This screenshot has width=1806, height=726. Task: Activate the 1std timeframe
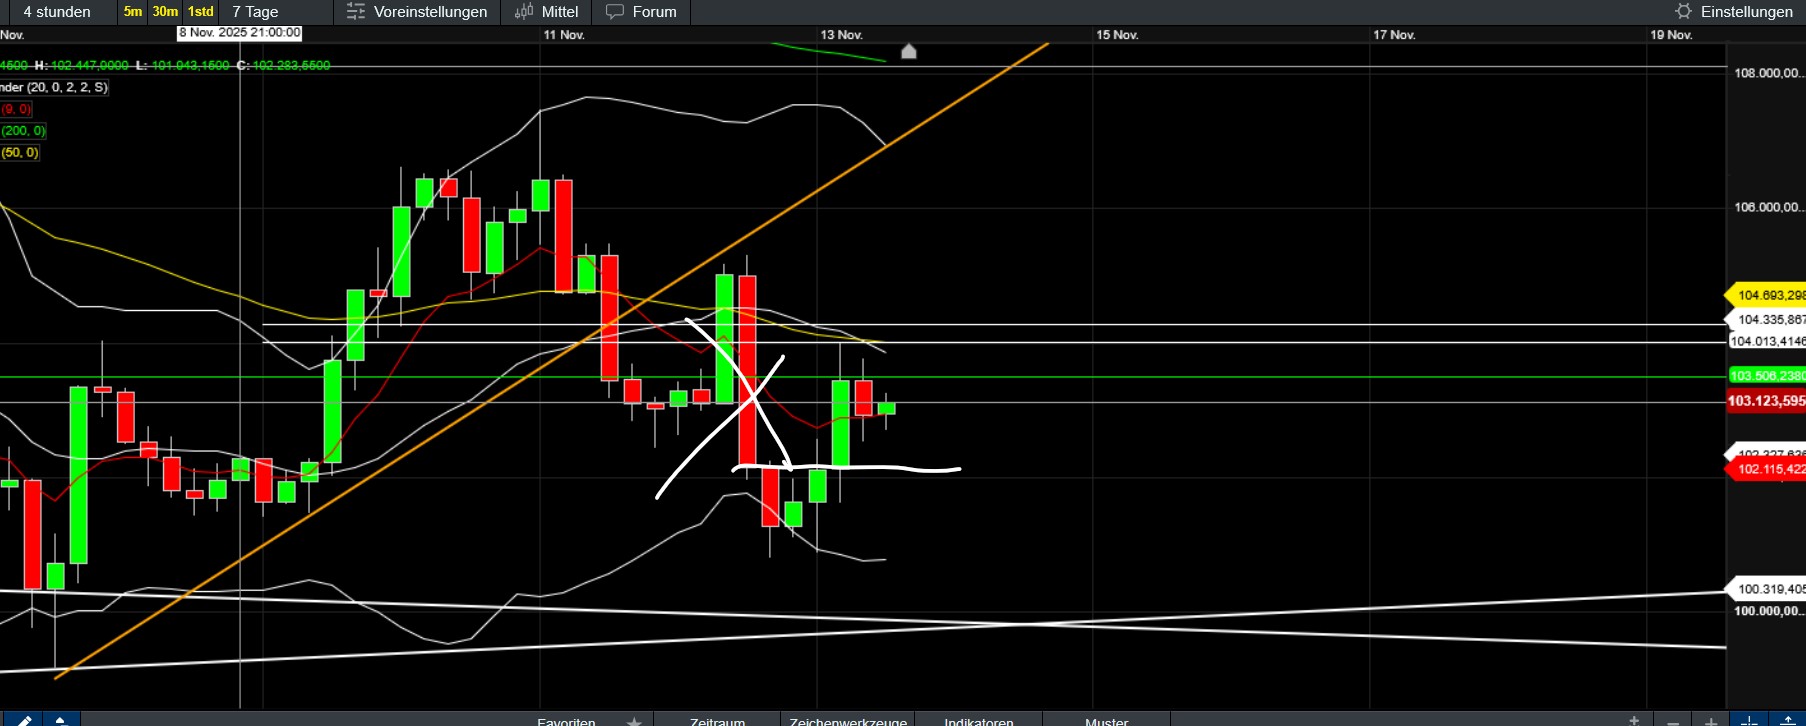coord(201,12)
